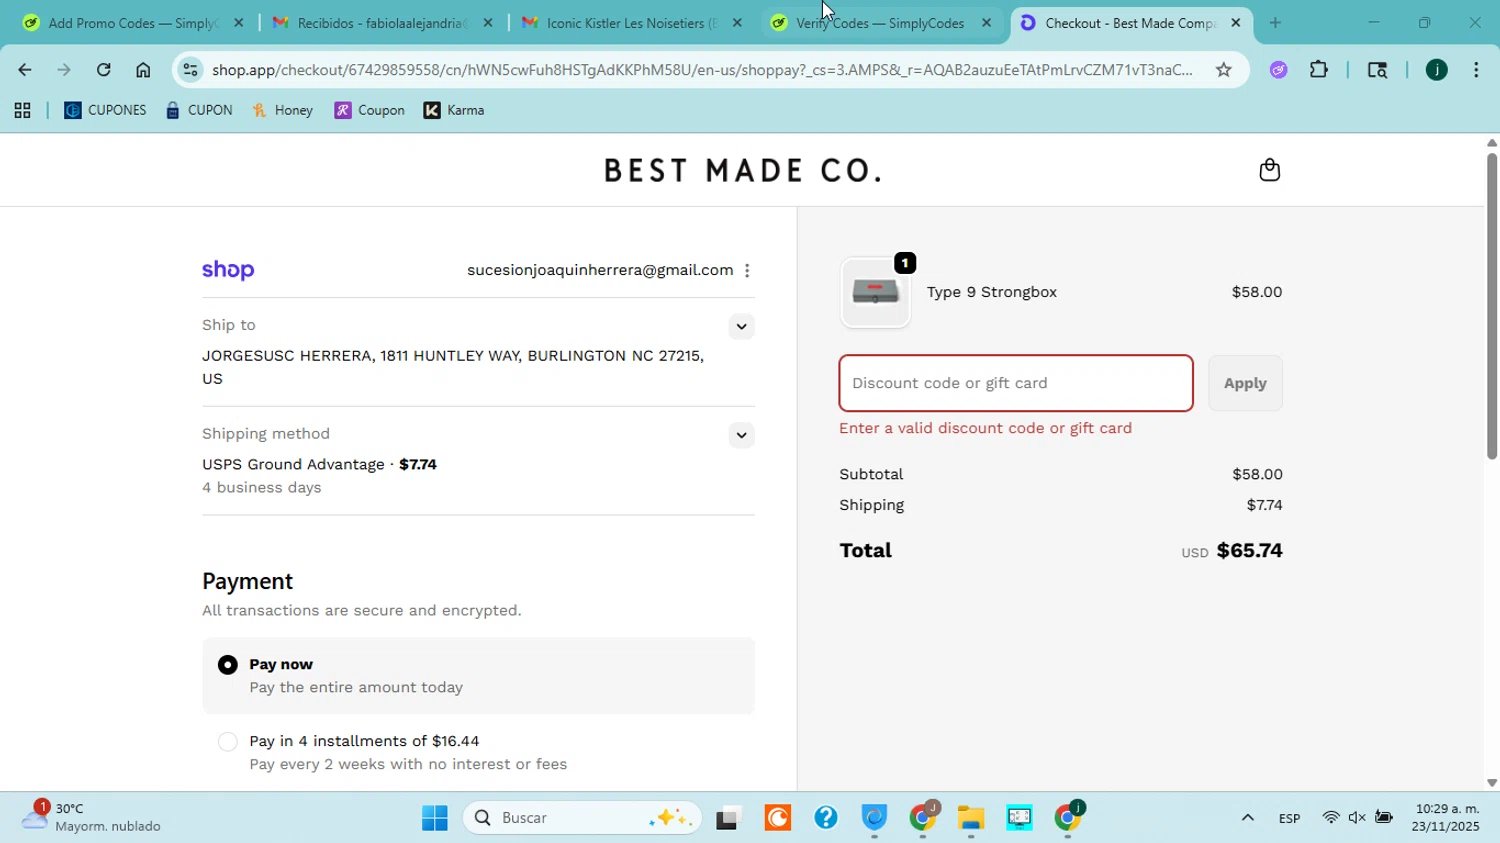Open the apps grid in bookmarks bar
Screen dimensions: 1500x843
click(x=22, y=111)
